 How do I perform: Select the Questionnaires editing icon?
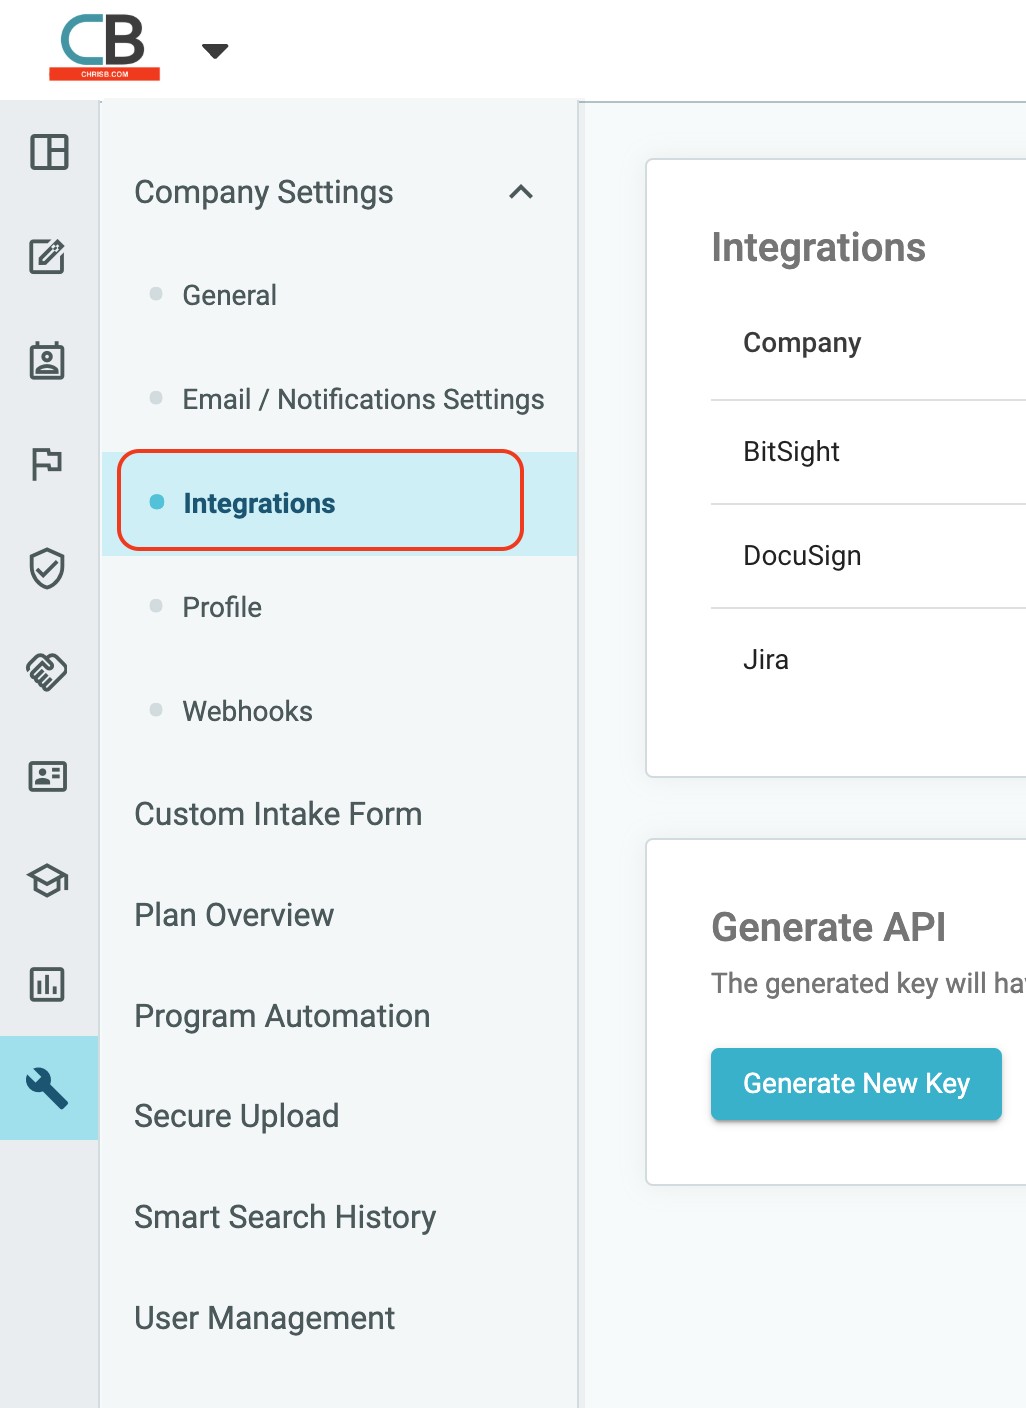point(49,257)
